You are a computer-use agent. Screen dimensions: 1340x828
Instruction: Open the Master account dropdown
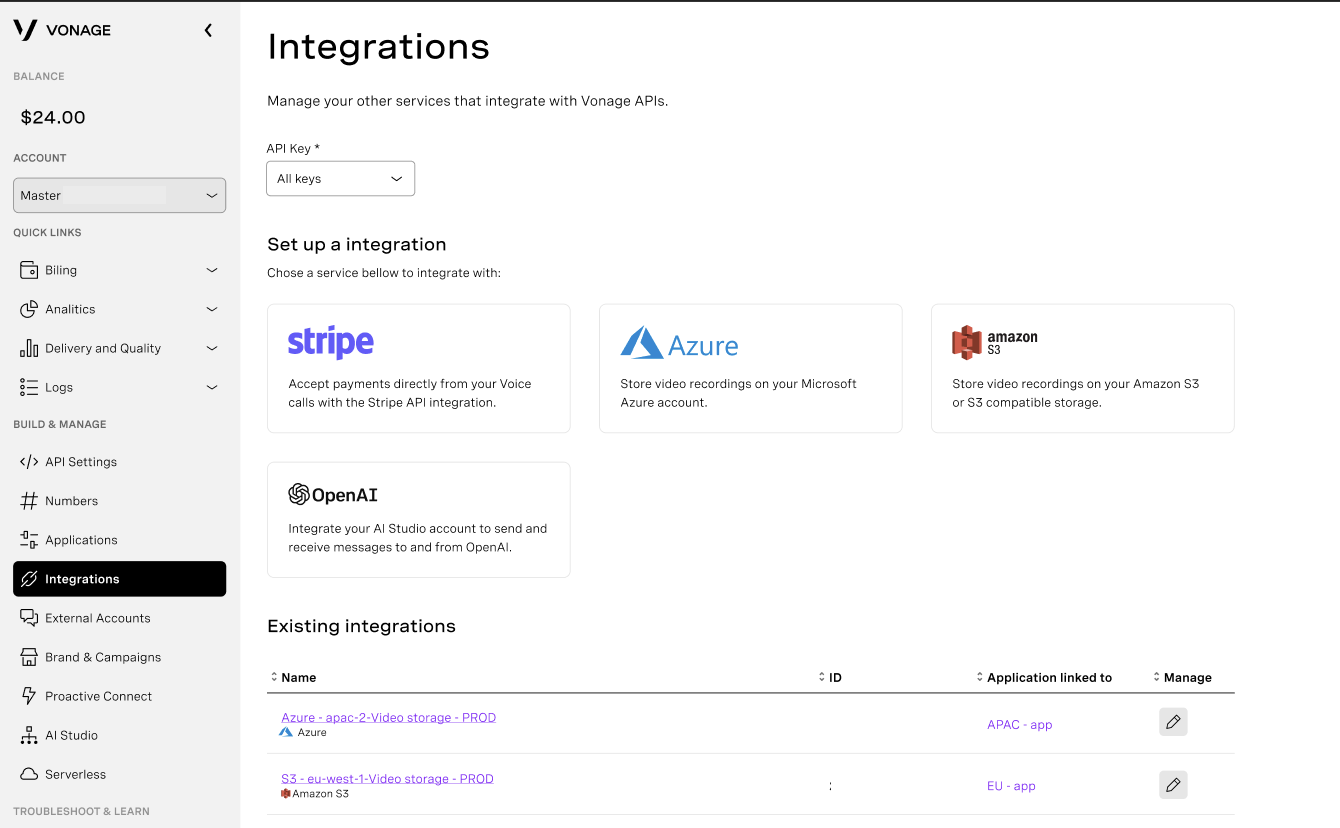click(119, 196)
